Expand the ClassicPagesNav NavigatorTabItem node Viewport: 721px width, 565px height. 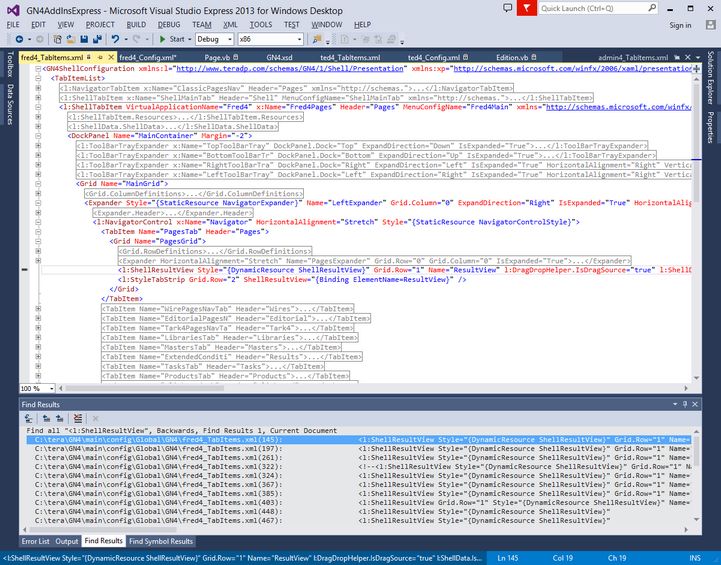(38, 88)
